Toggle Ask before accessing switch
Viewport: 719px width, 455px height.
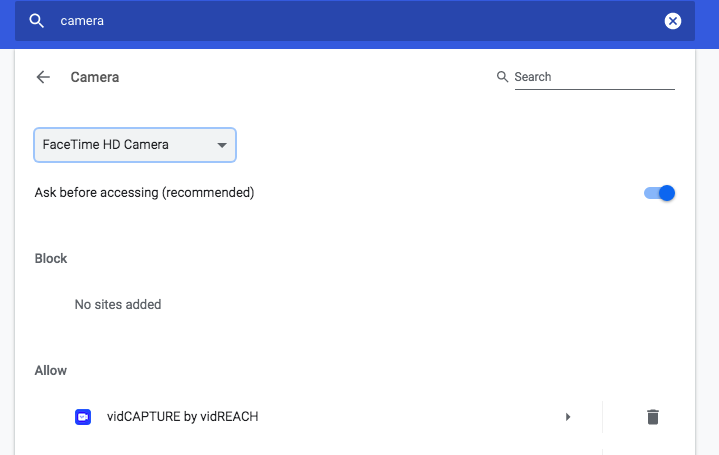[659, 193]
